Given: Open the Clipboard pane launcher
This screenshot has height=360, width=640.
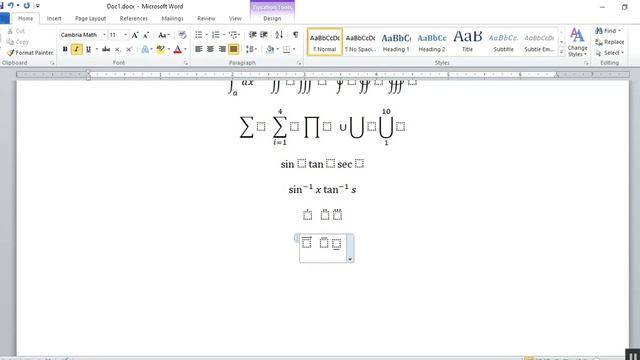Looking at the screenshot, I should (x=52, y=63).
